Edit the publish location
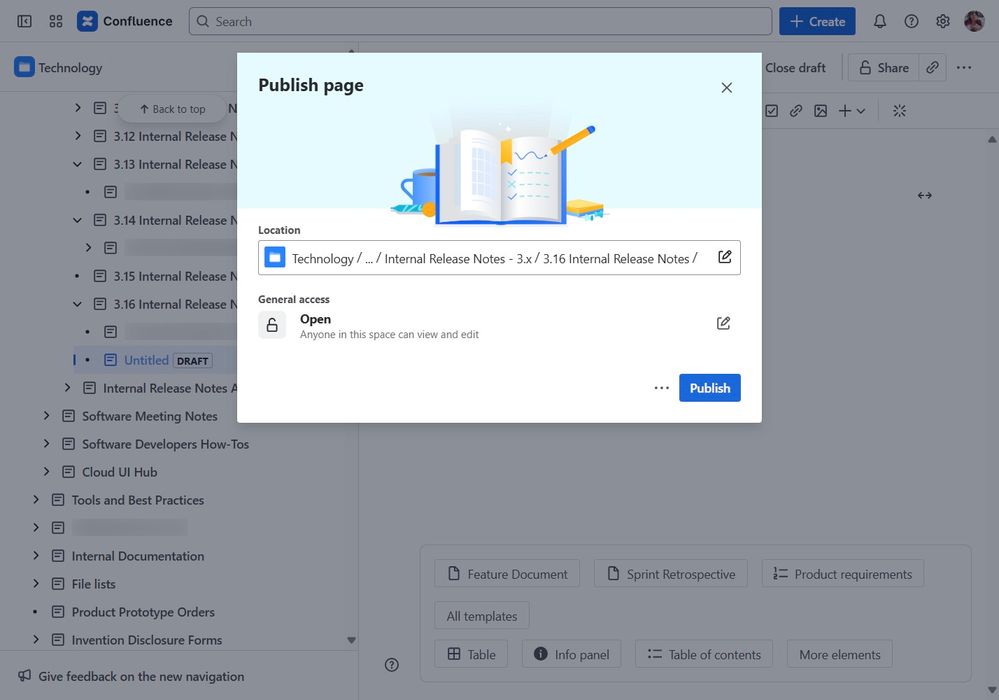The width and height of the screenshot is (999, 700). point(724,257)
